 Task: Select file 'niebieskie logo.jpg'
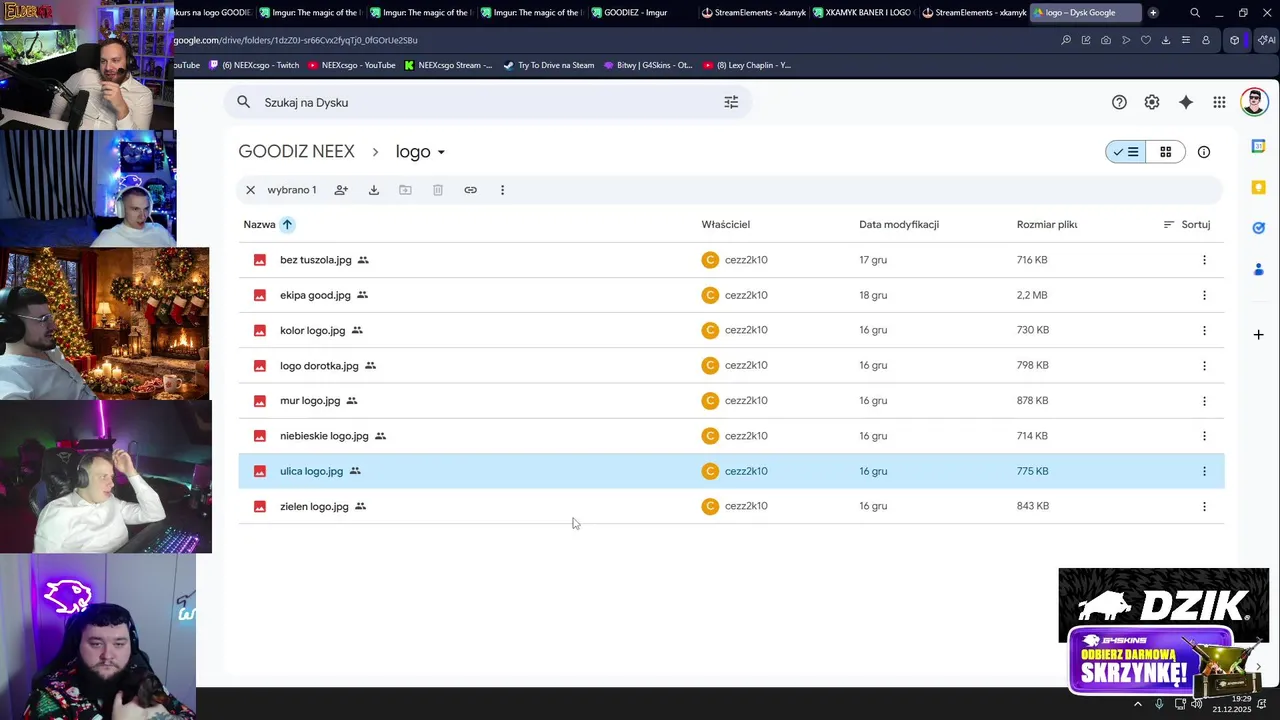(x=731, y=436)
